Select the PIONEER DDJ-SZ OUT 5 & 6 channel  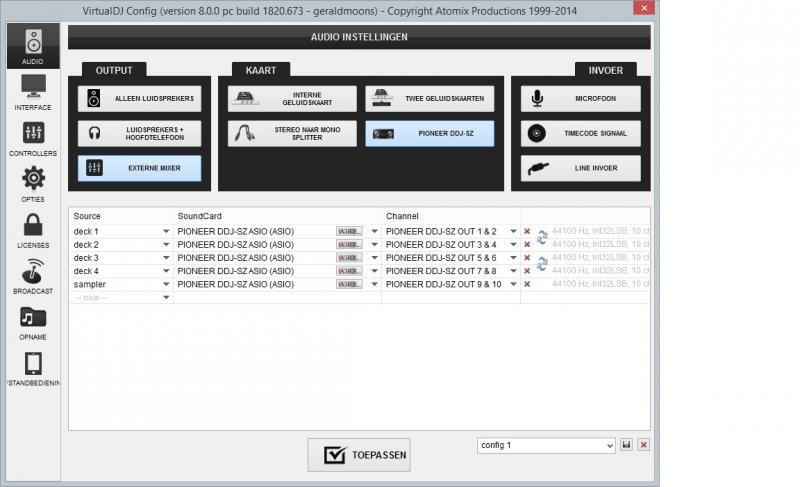[x=441, y=258]
